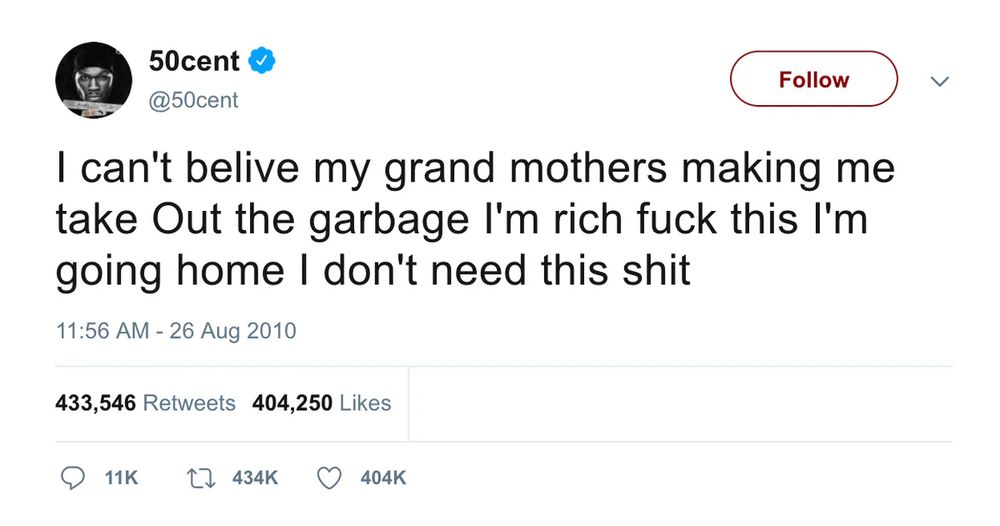Click the 433,546 retweets number
Screen dimensions: 1000x526
(x=95, y=403)
